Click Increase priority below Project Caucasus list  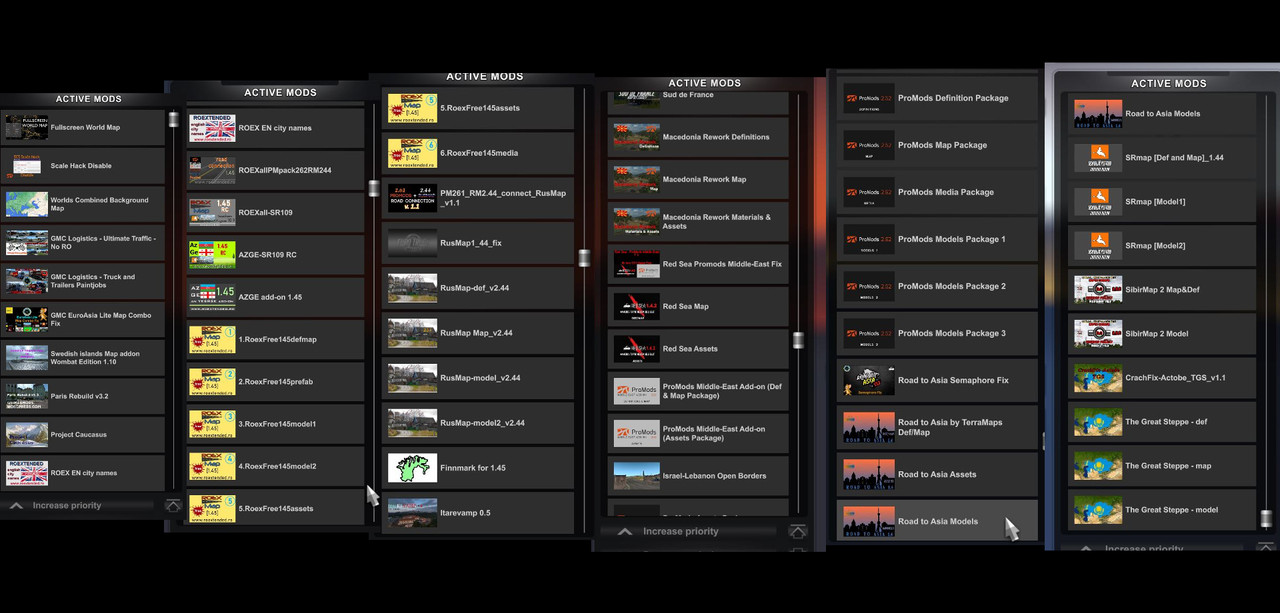point(66,506)
